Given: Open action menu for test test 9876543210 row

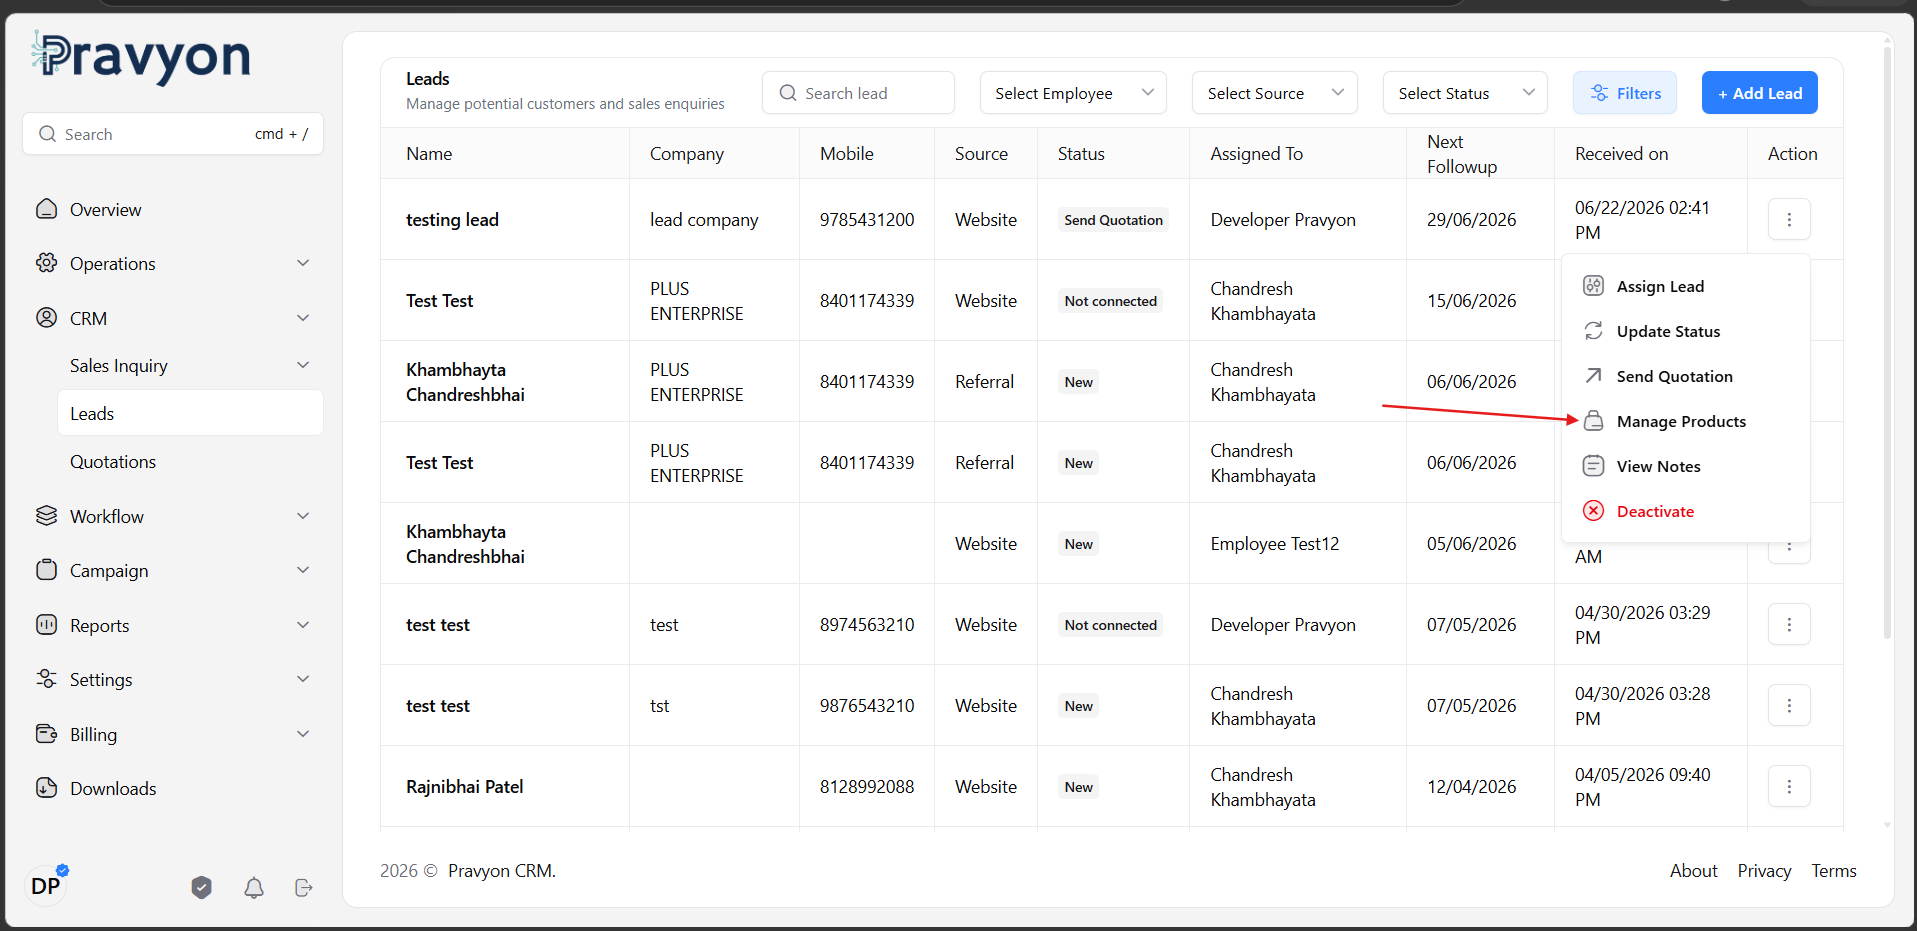Looking at the screenshot, I should (1789, 705).
